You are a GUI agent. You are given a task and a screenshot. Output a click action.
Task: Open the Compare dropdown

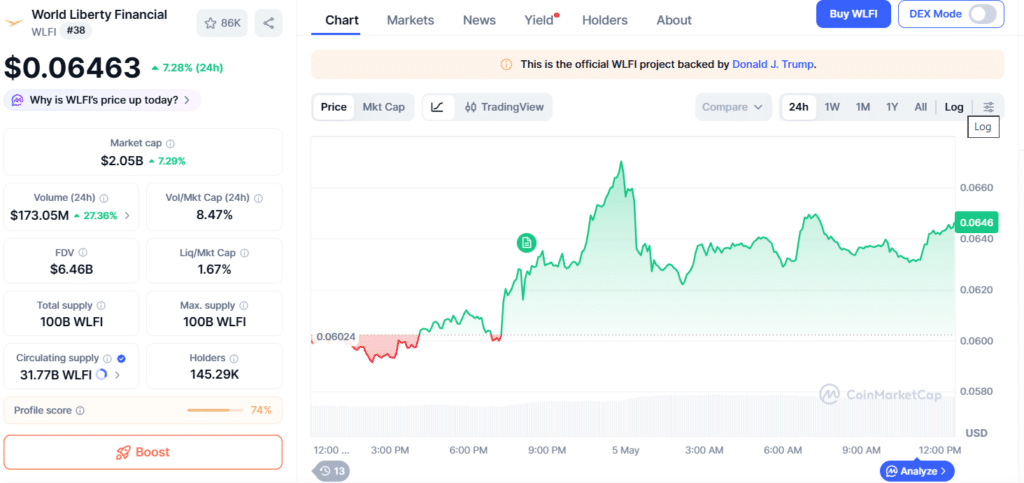pos(733,107)
